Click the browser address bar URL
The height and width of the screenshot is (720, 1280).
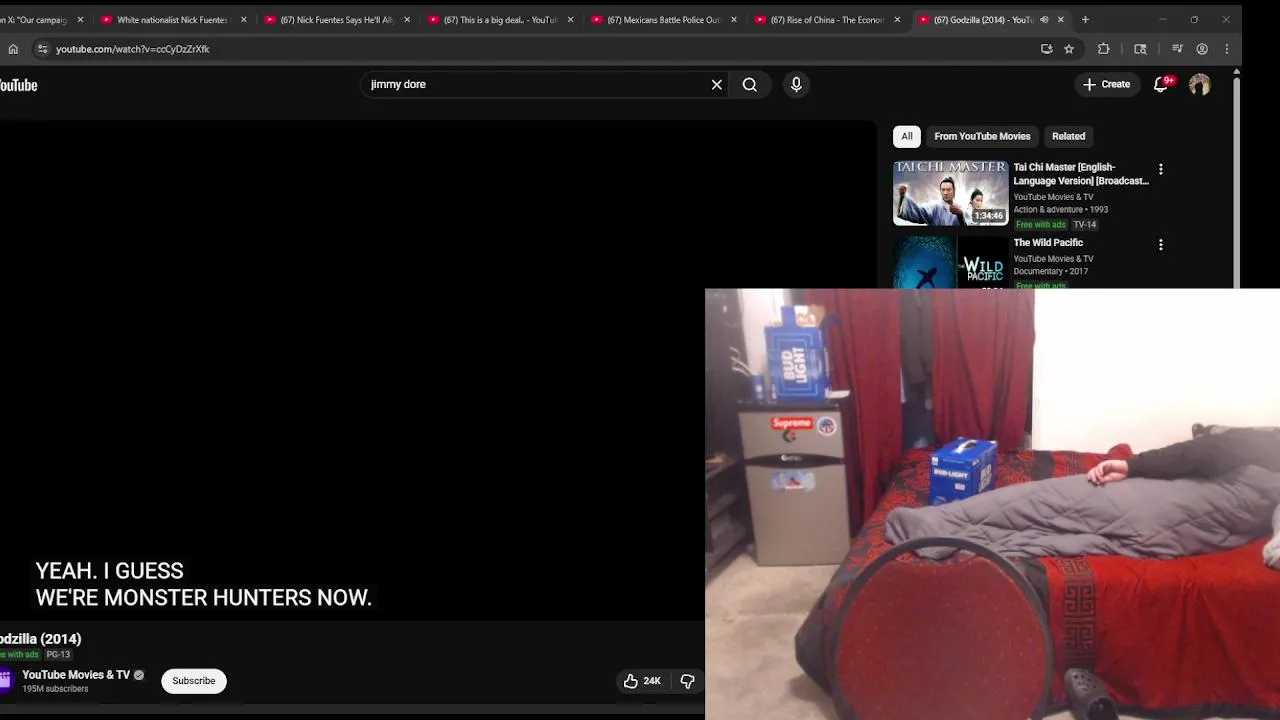133,49
